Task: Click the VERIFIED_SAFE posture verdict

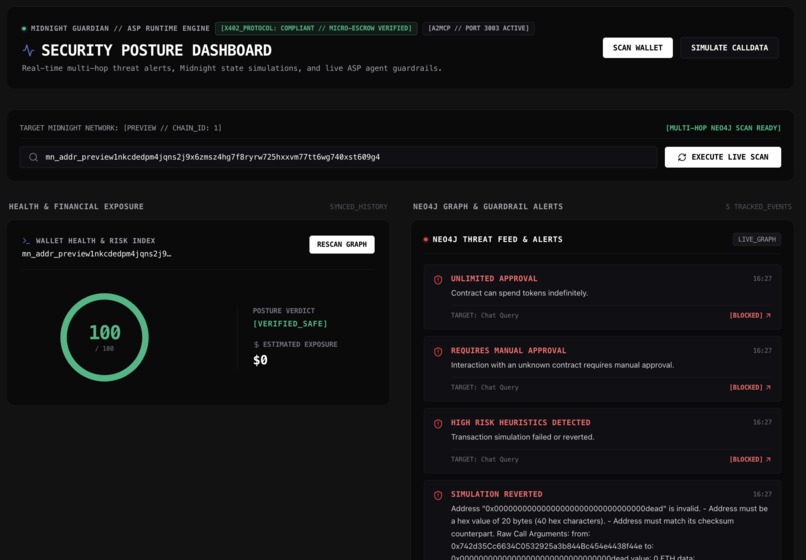Action: click(290, 324)
